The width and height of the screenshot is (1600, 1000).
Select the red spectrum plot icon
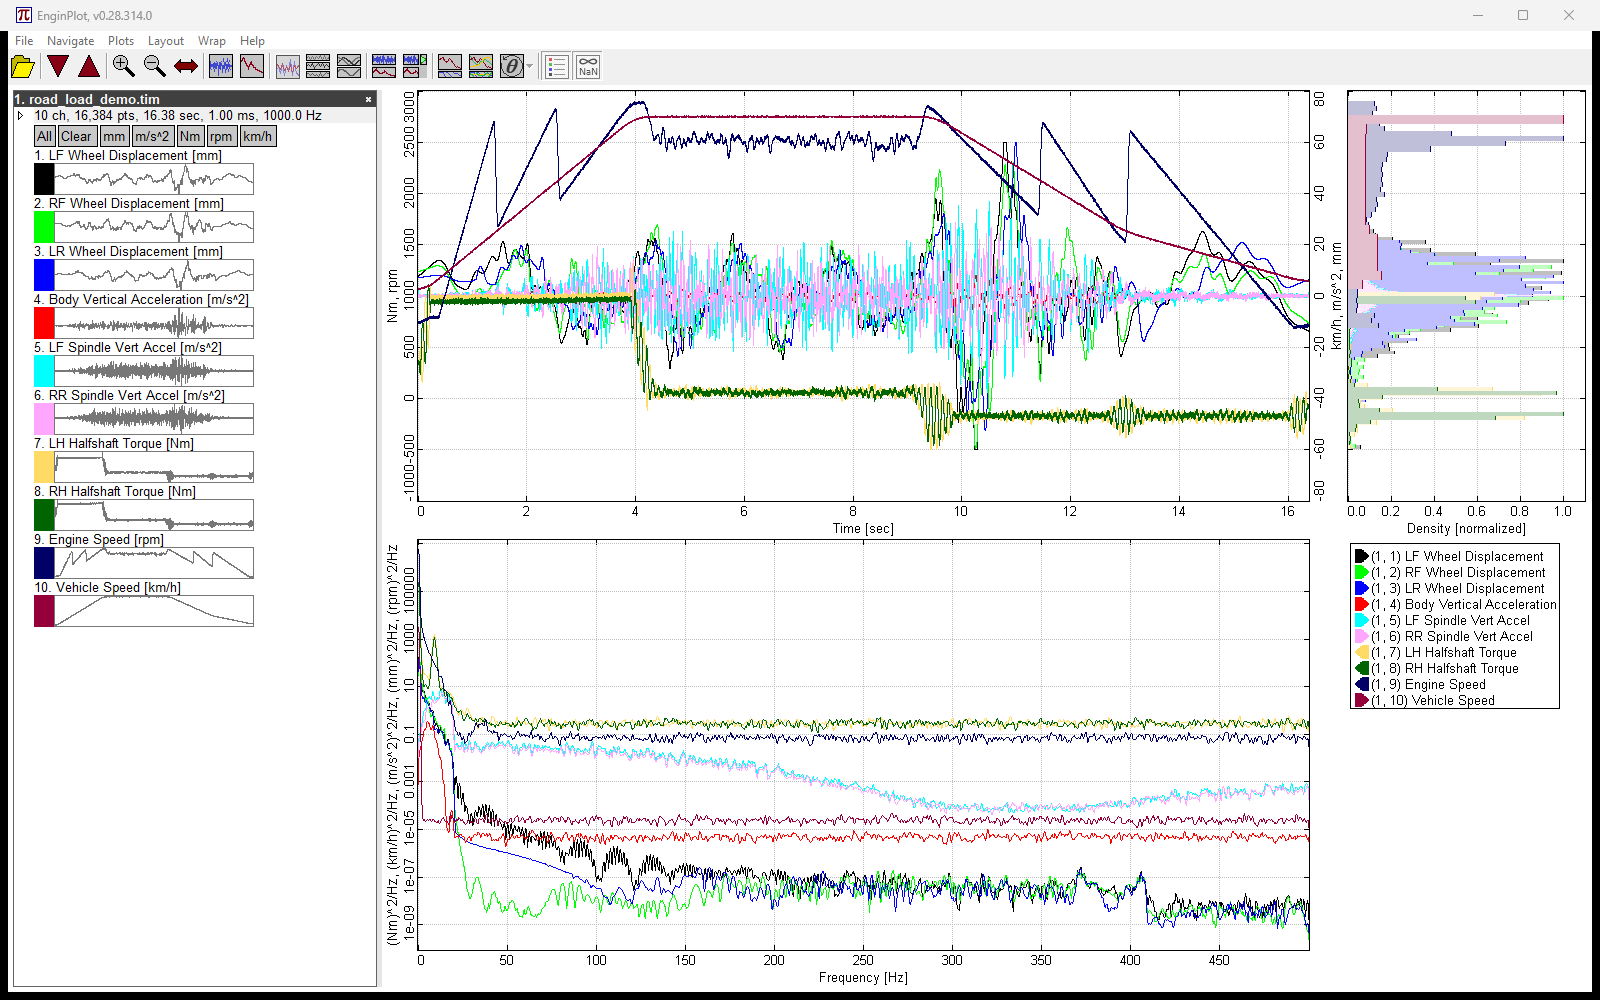point(252,67)
